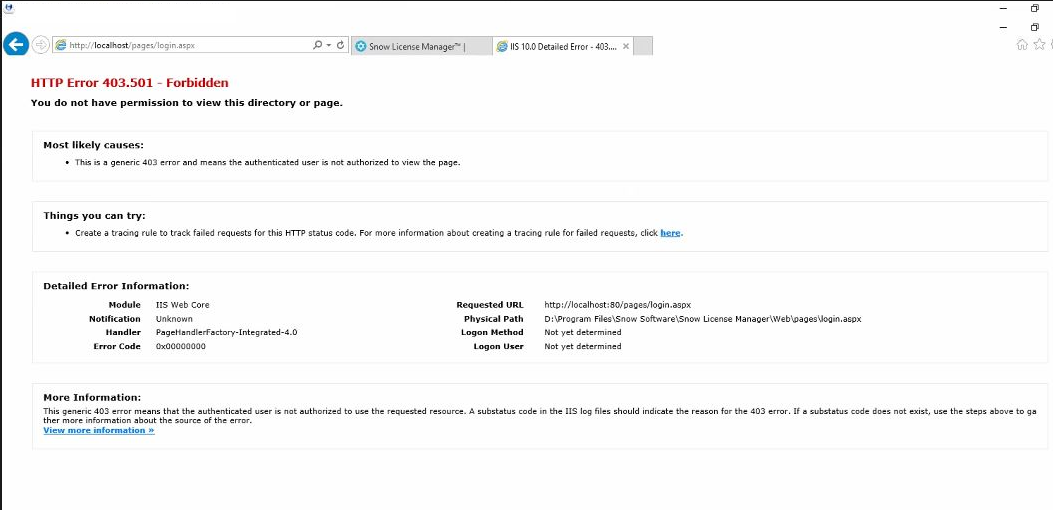Open the address bar autocomplete dropdown arrow
This screenshot has width=1053, height=510.
(x=328, y=45)
